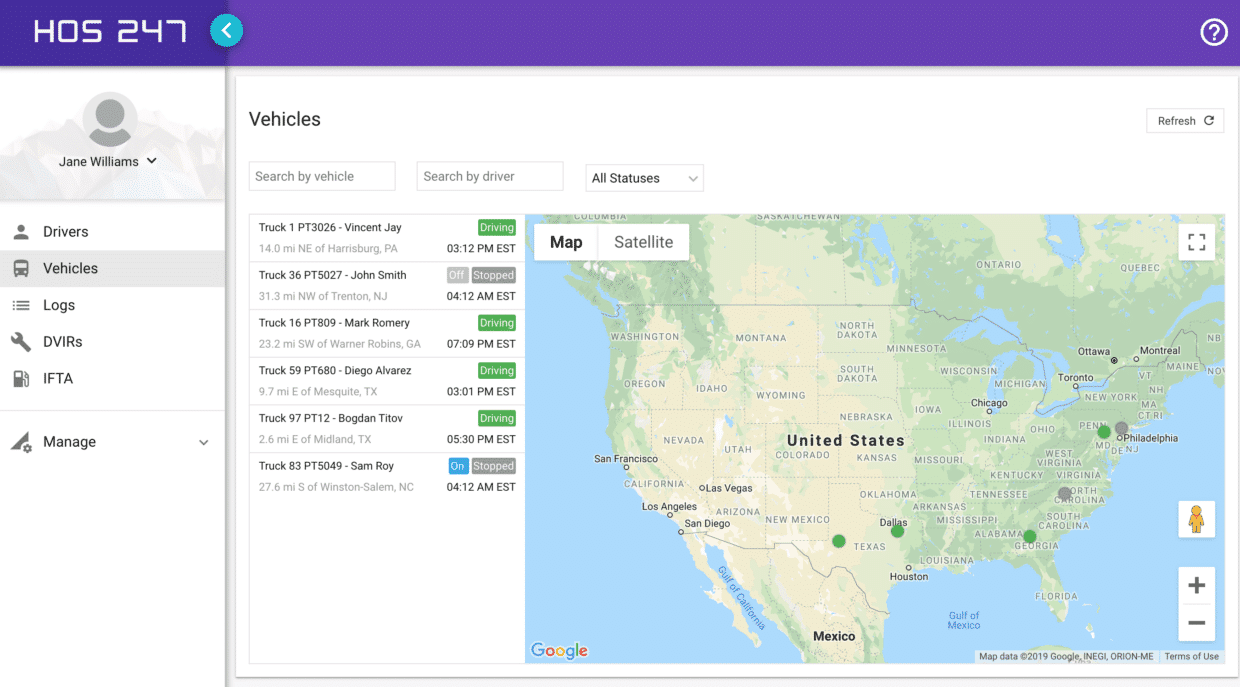This screenshot has height=687, width=1240.
Task: Click the DVIRs wrench icon
Action: tap(22, 341)
